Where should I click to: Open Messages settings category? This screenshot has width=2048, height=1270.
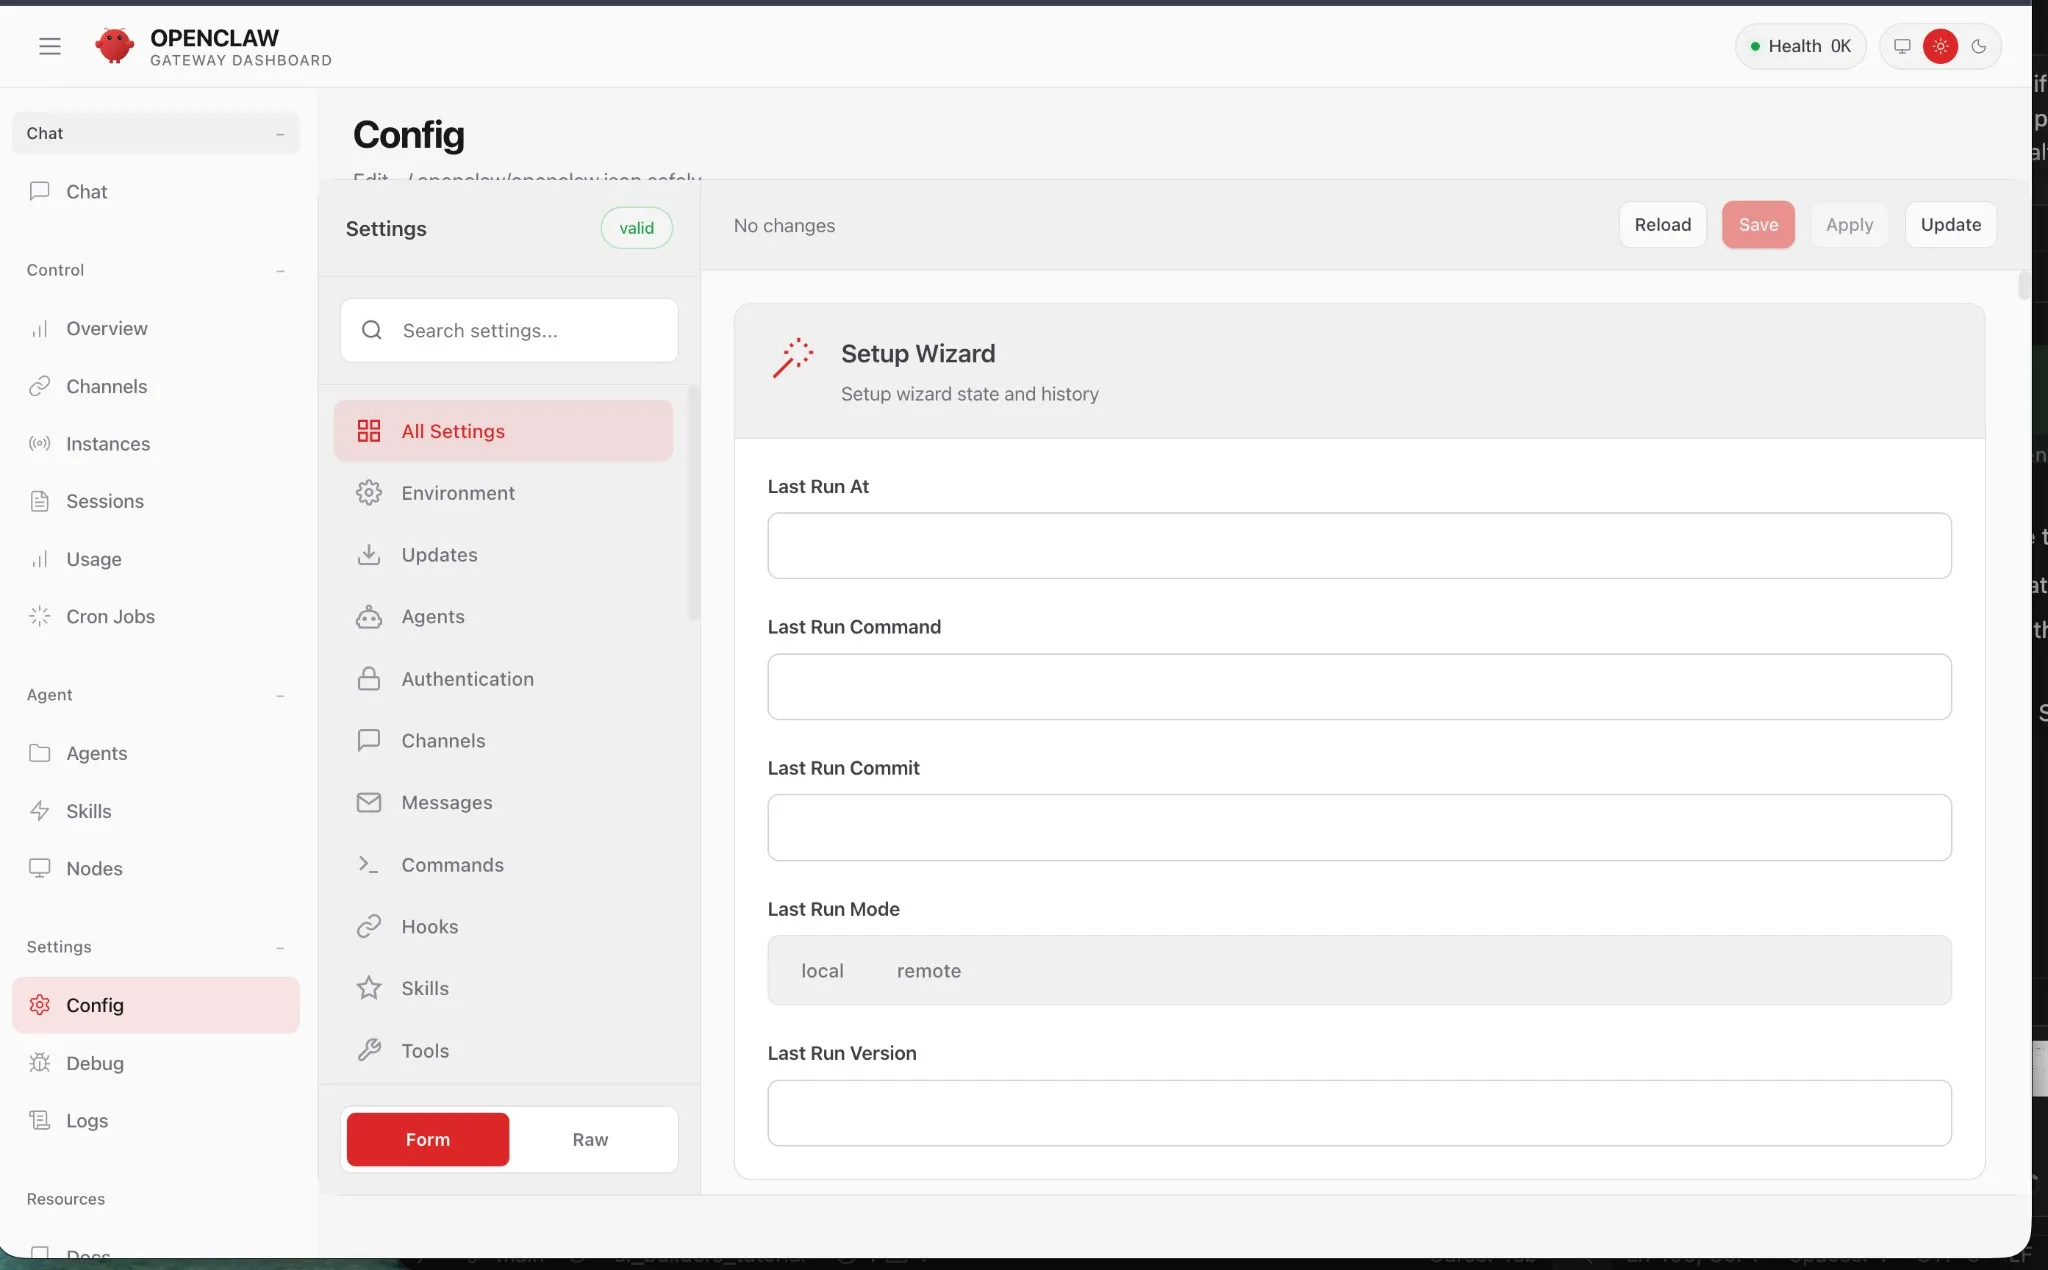[503, 802]
